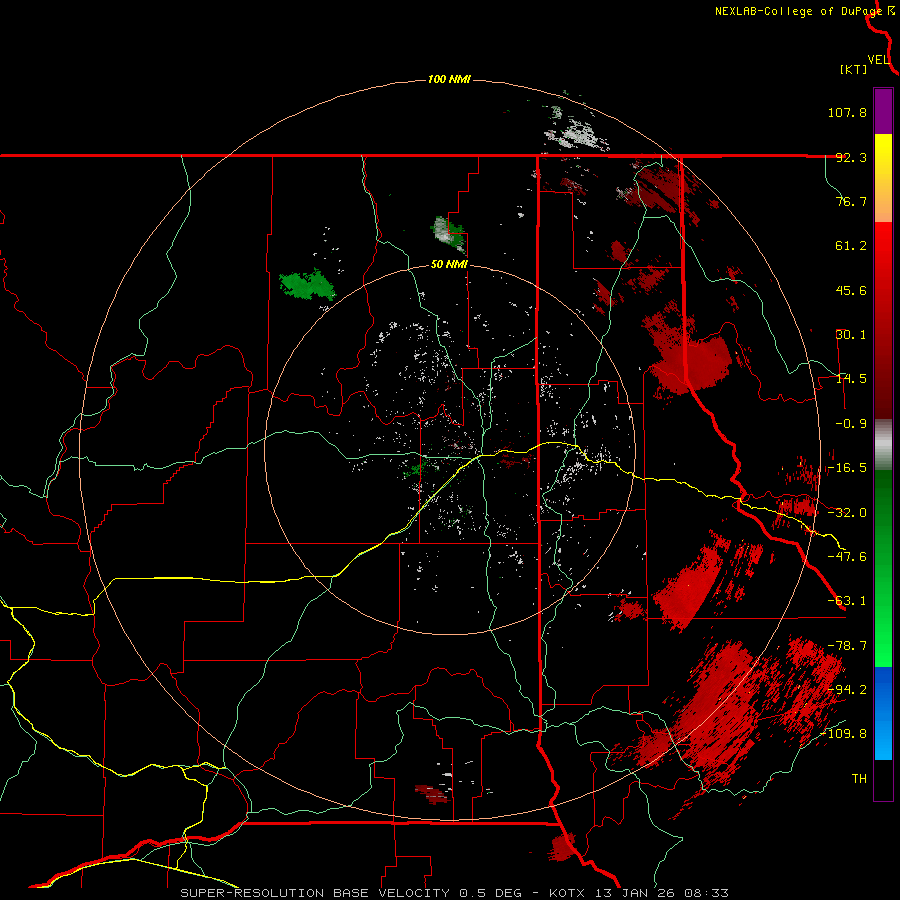Click the green inbound segment of color scale
This screenshot has height=900, width=900.
coord(883,568)
